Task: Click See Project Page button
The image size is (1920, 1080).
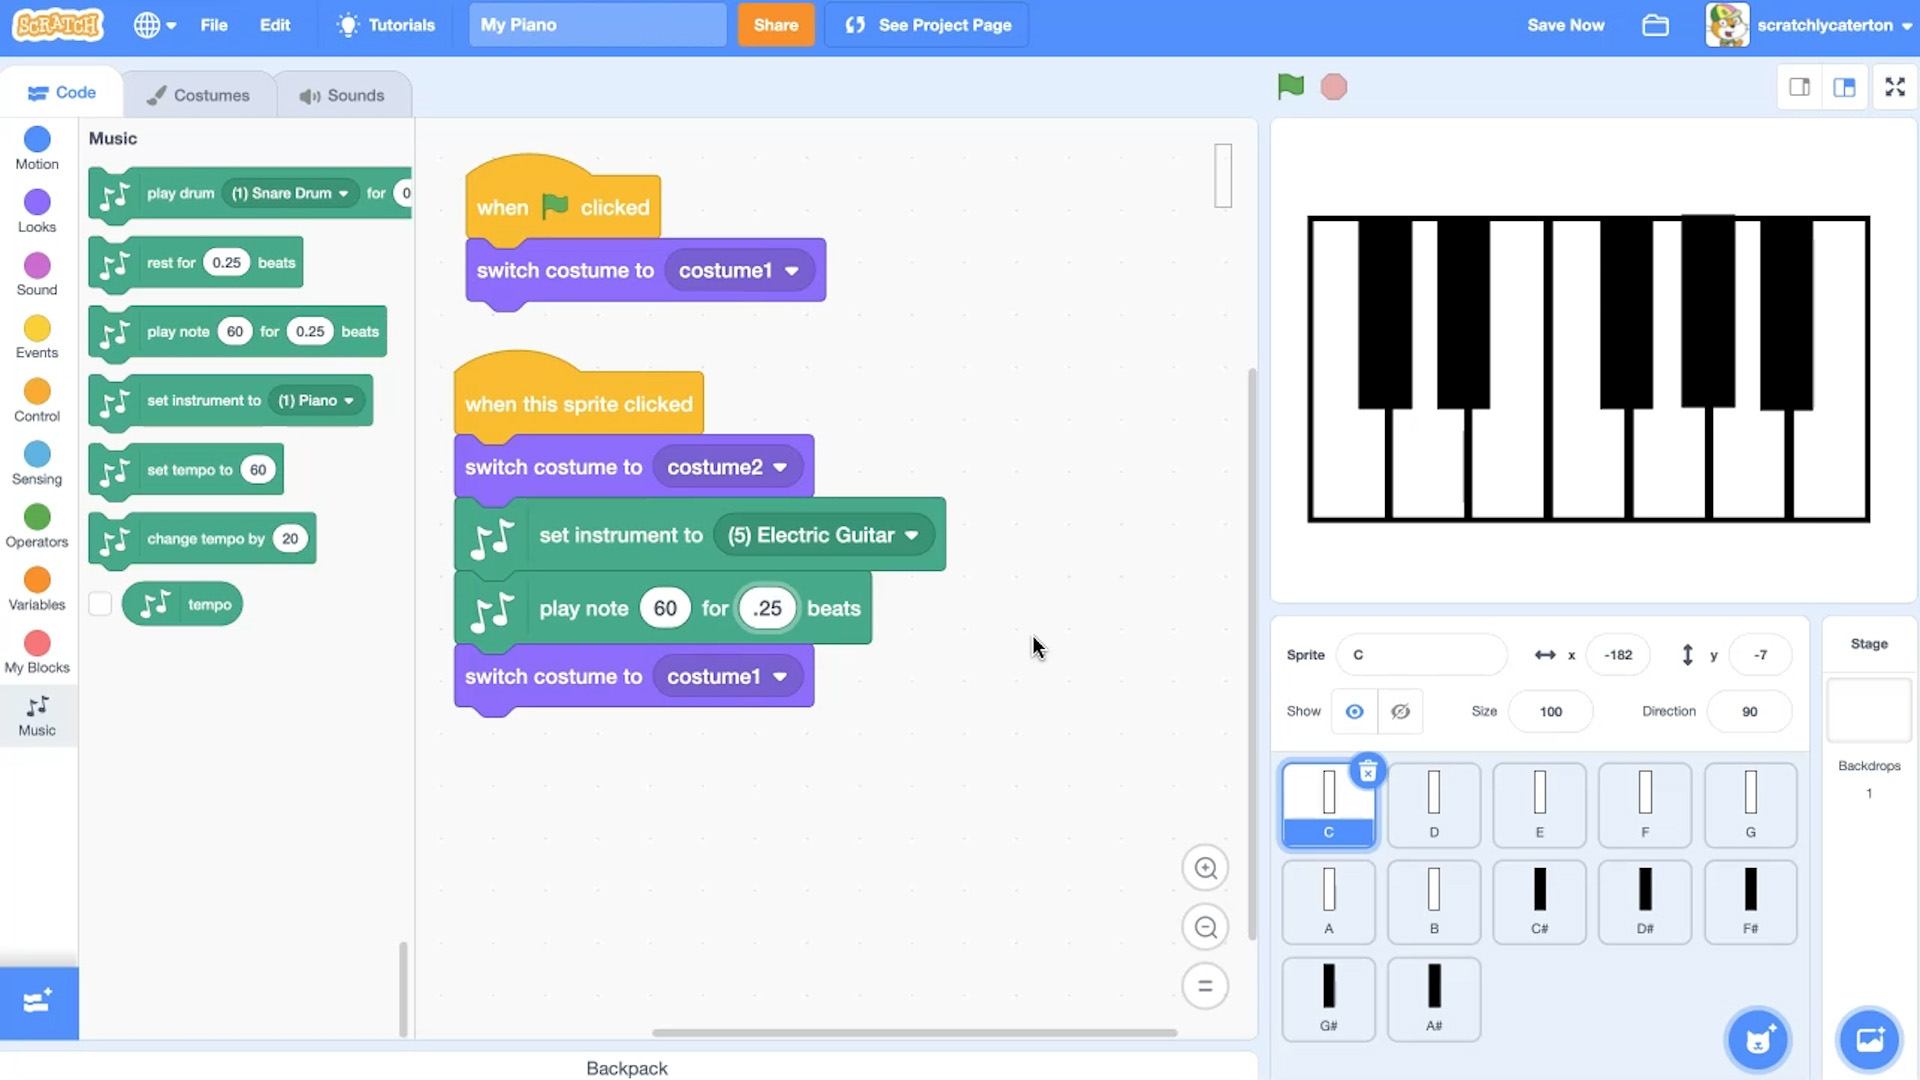Action: (x=927, y=25)
